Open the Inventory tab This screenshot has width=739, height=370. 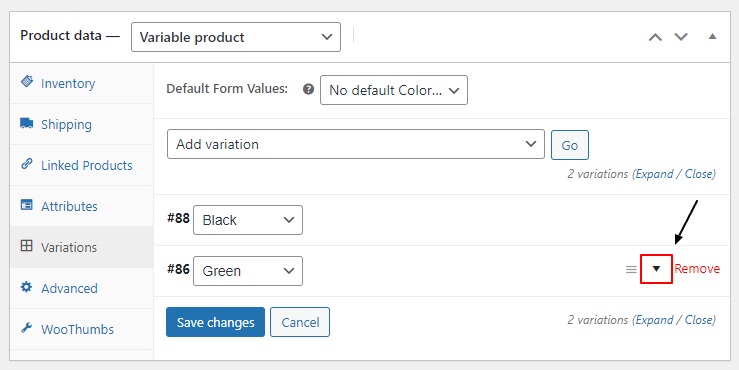pyautogui.click(x=81, y=83)
